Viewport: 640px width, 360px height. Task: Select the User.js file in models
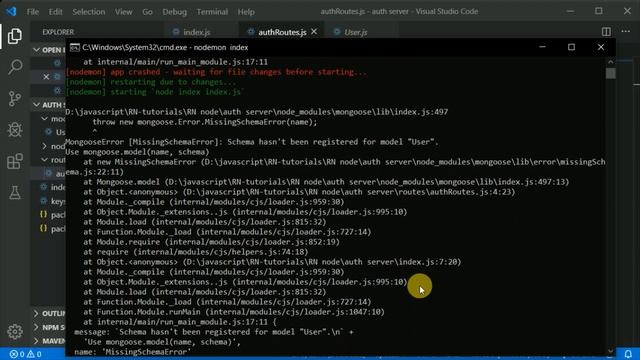tap(55, 132)
